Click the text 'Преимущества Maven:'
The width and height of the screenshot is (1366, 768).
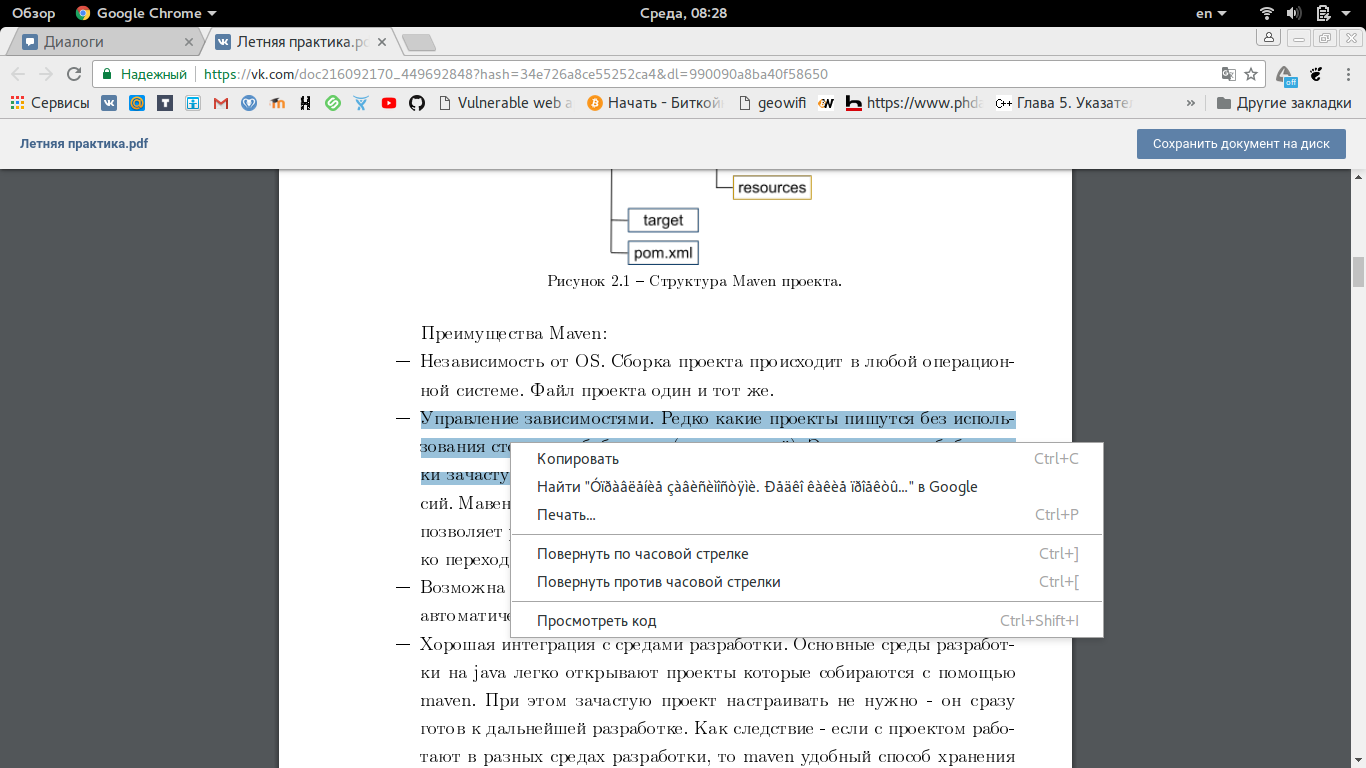tap(514, 333)
